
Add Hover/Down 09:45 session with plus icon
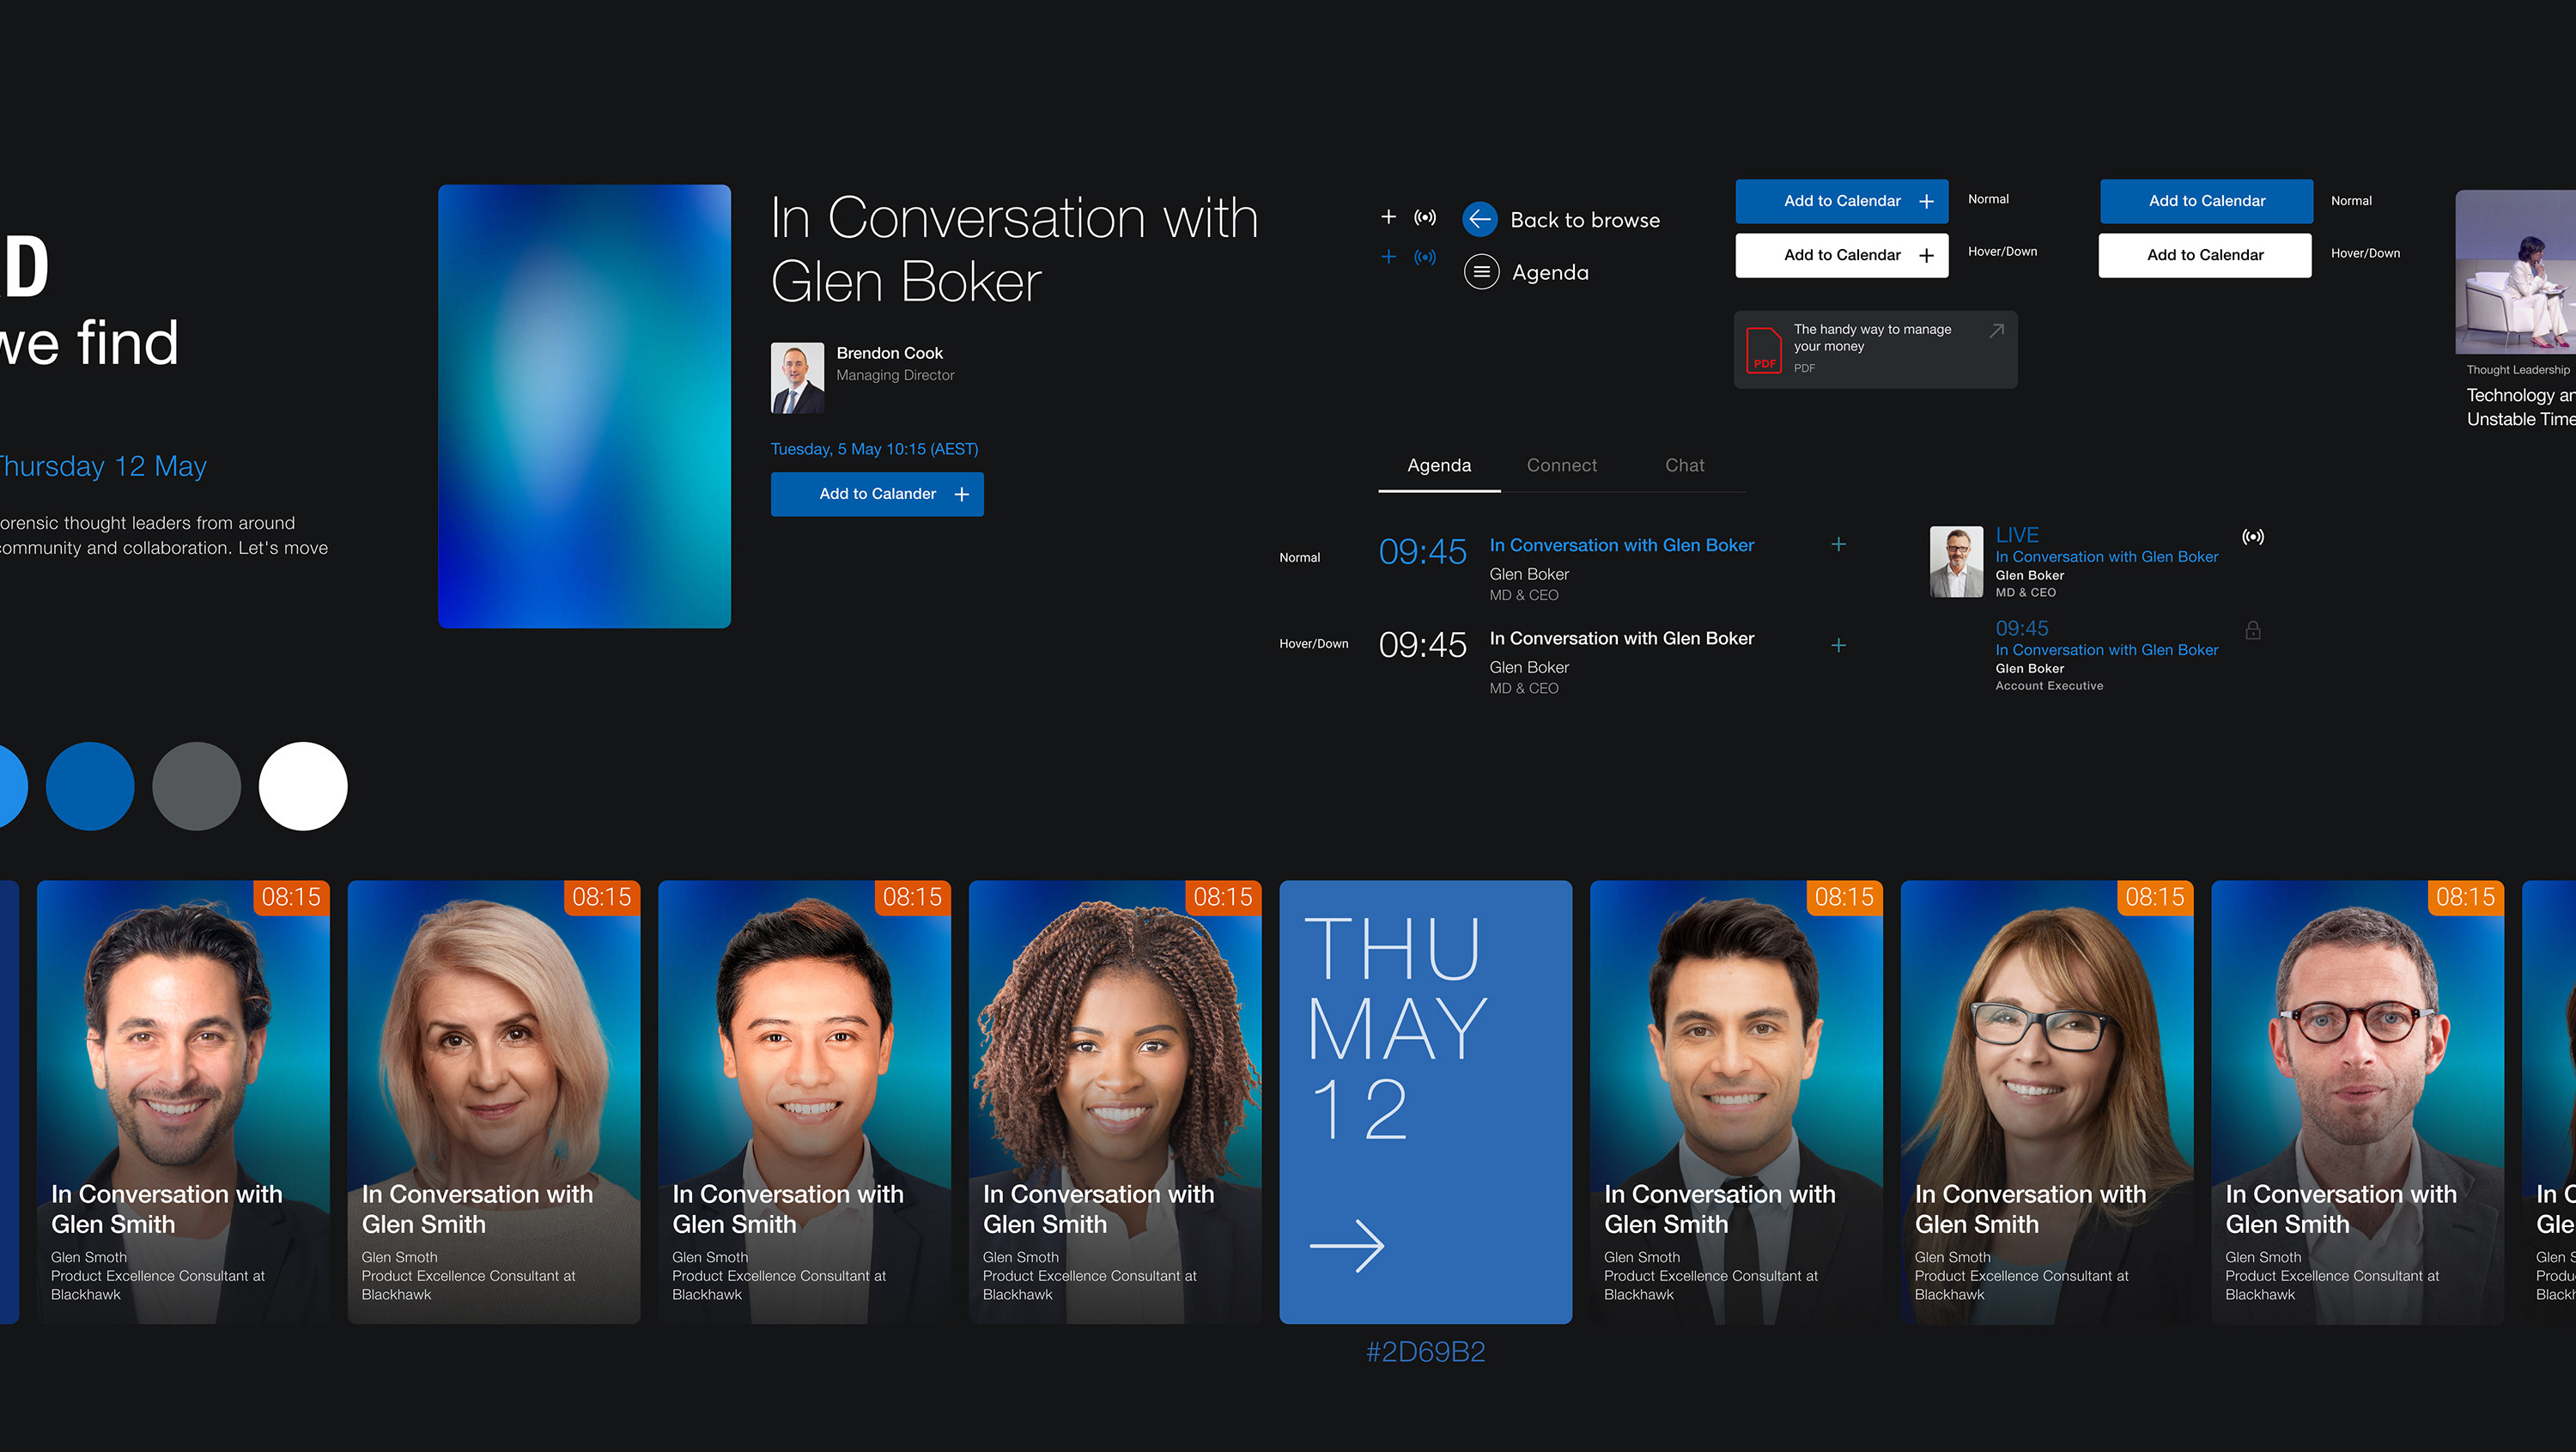point(1838,645)
